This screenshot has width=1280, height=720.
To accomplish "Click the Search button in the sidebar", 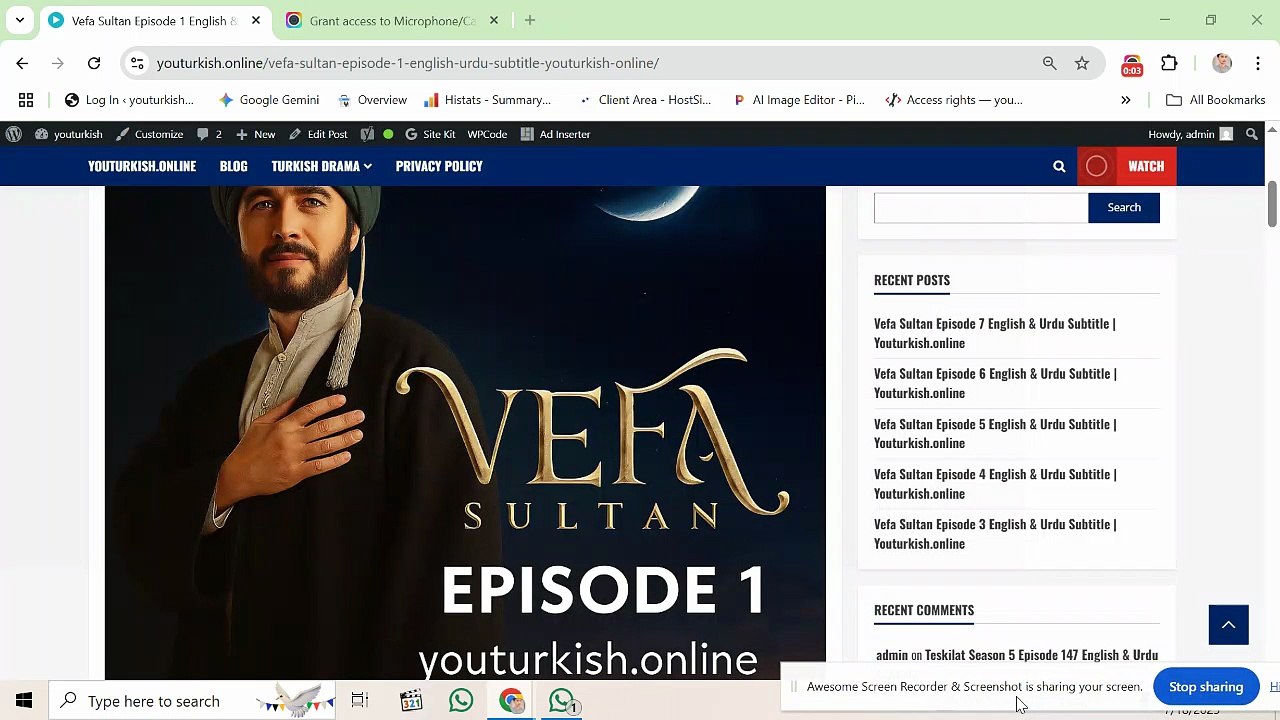I will [x=1124, y=207].
